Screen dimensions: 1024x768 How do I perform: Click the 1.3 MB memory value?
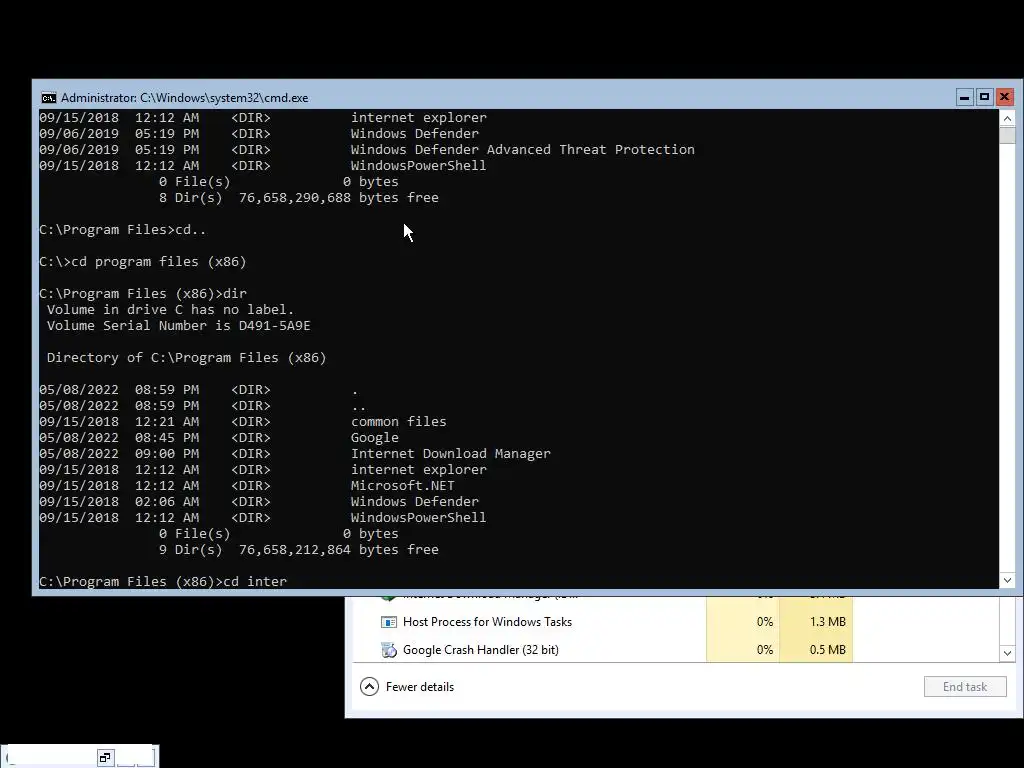tap(827, 622)
